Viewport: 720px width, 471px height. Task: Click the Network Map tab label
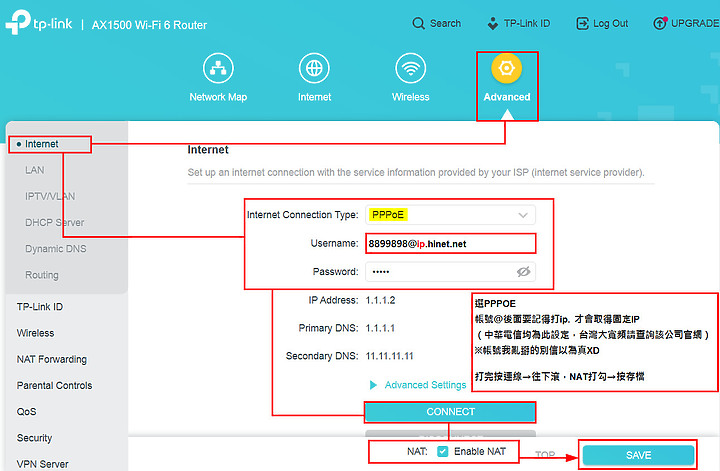[218, 97]
